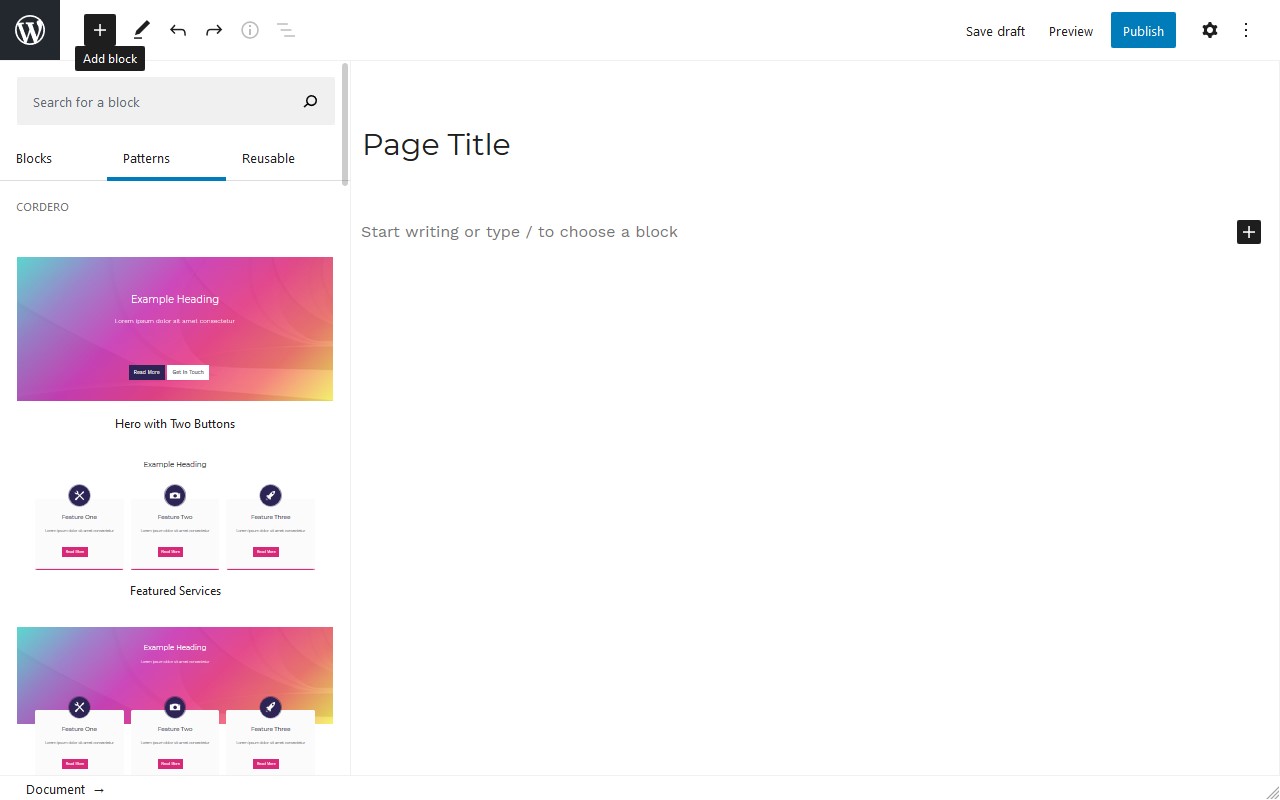The width and height of the screenshot is (1280, 800).
Task: Switch to the Reusable tab
Action: pyautogui.click(x=268, y=158)
